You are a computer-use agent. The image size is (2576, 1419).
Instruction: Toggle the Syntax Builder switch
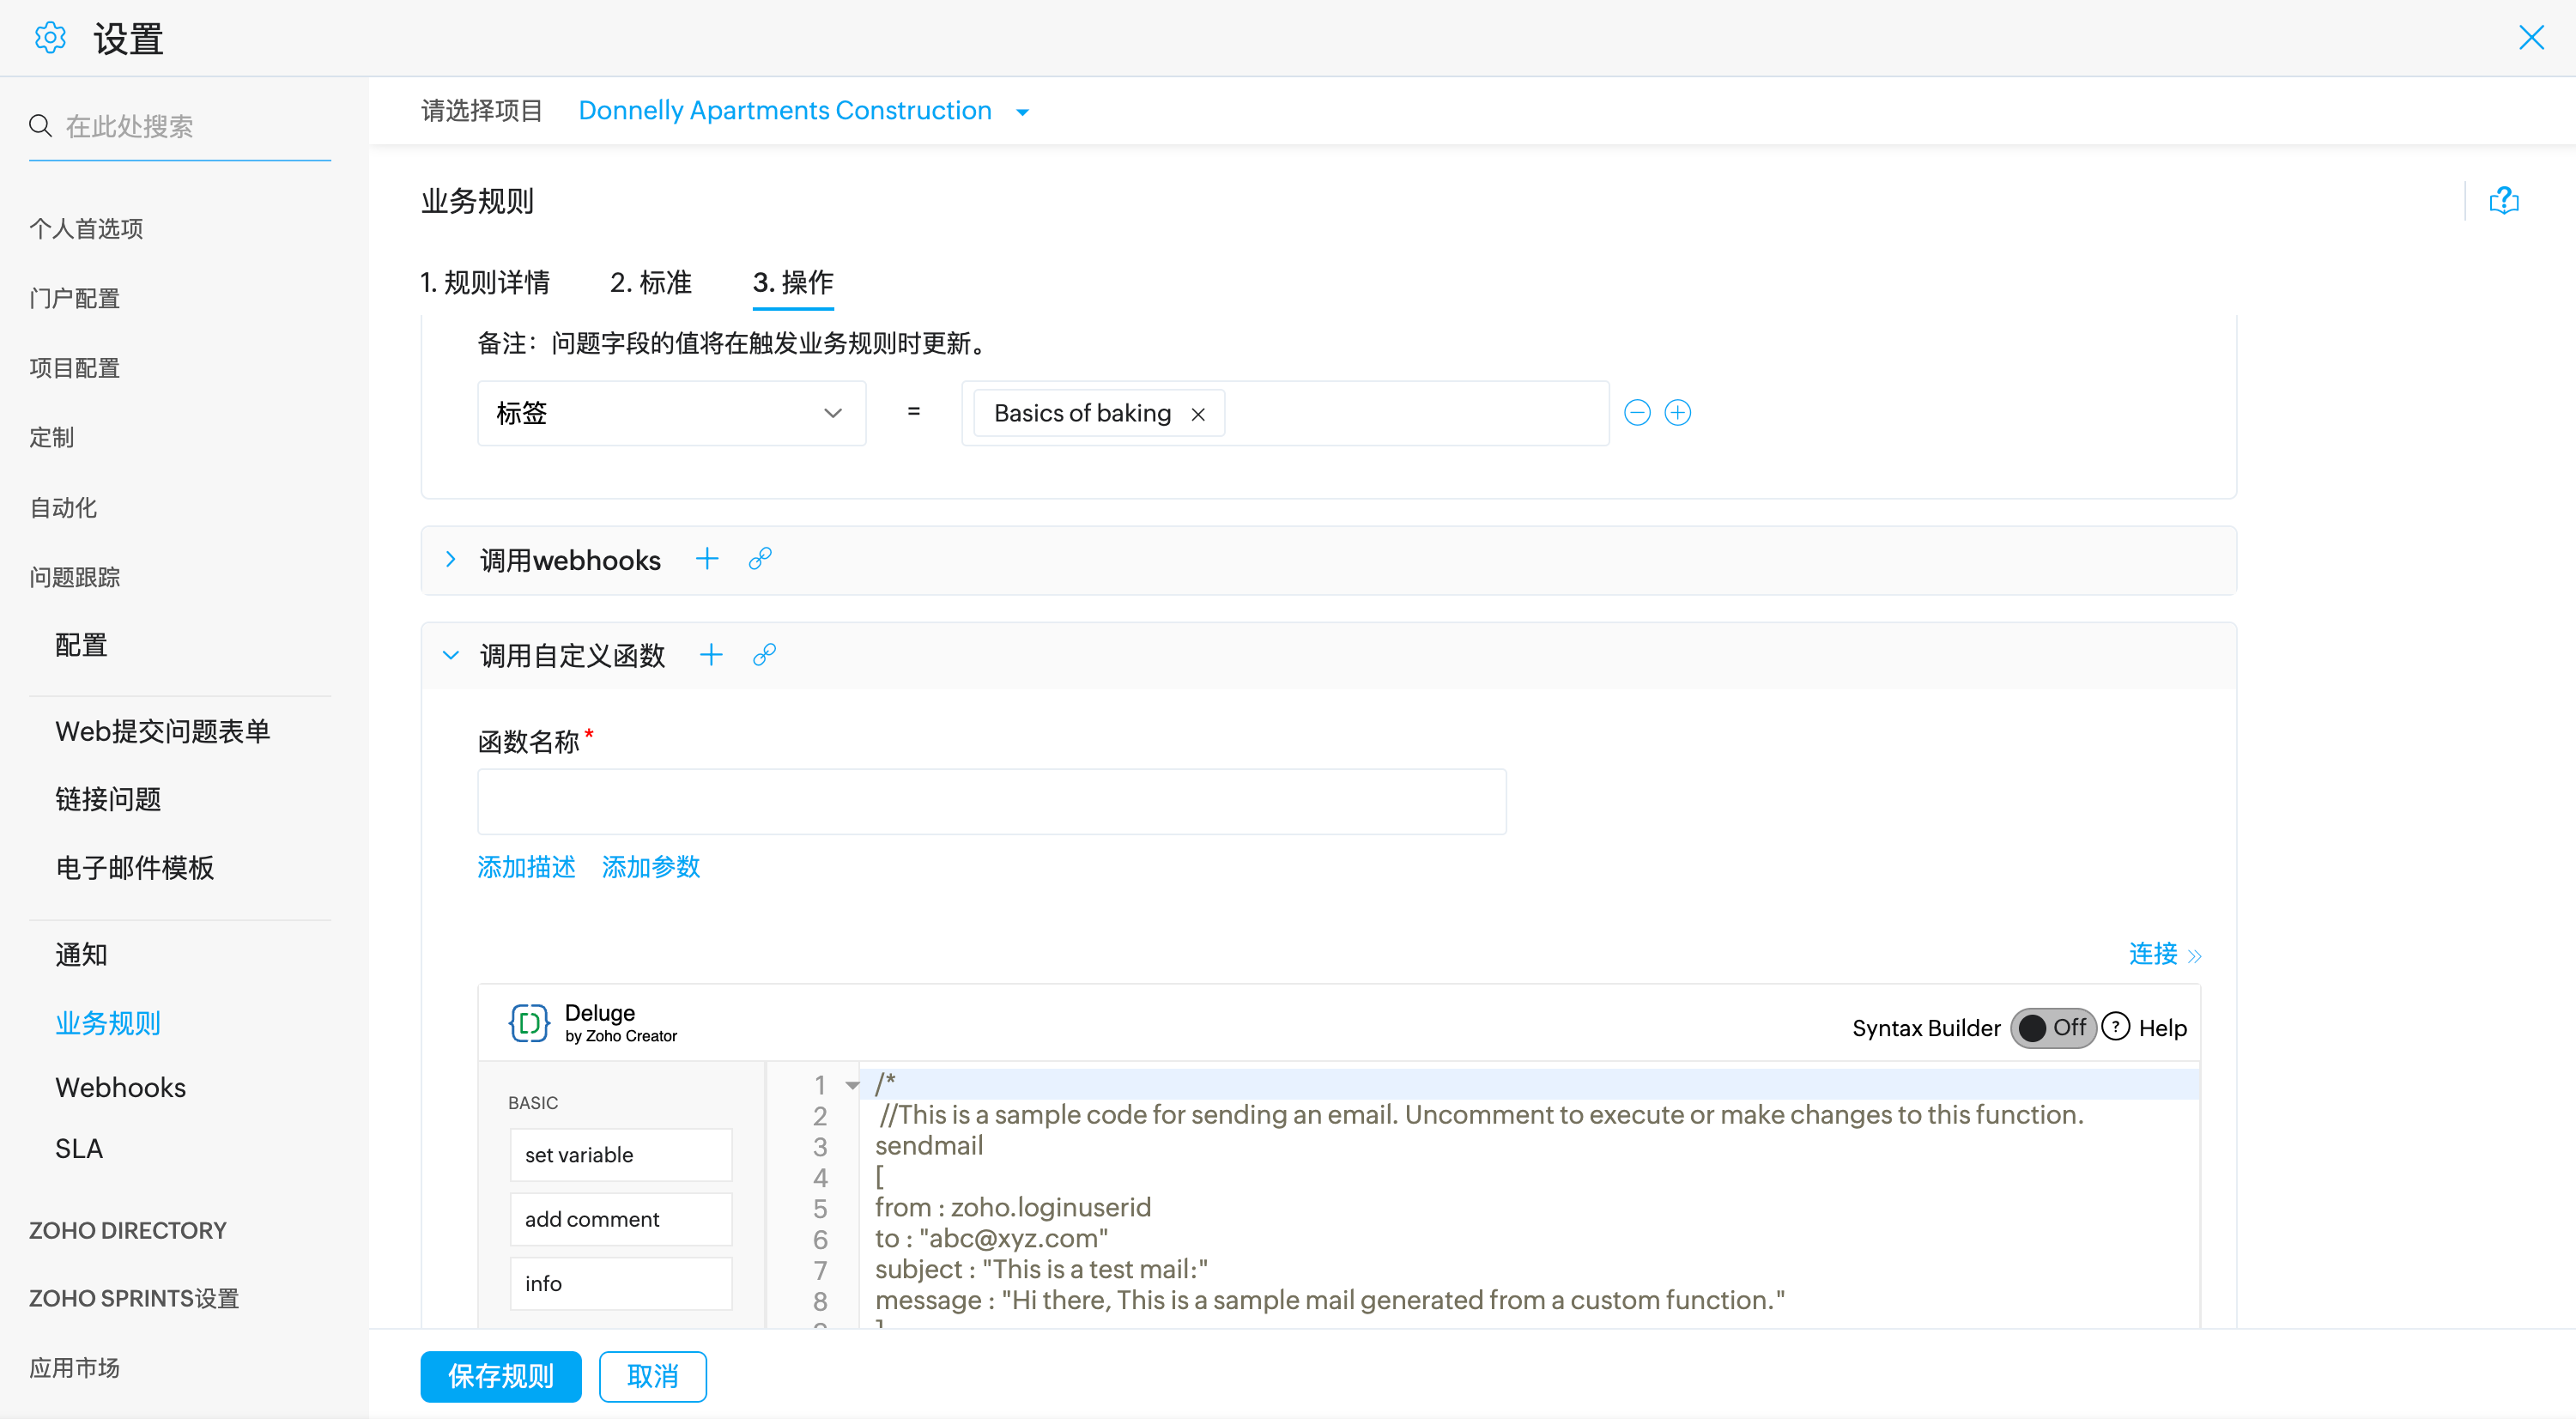click(2052, 1028)
